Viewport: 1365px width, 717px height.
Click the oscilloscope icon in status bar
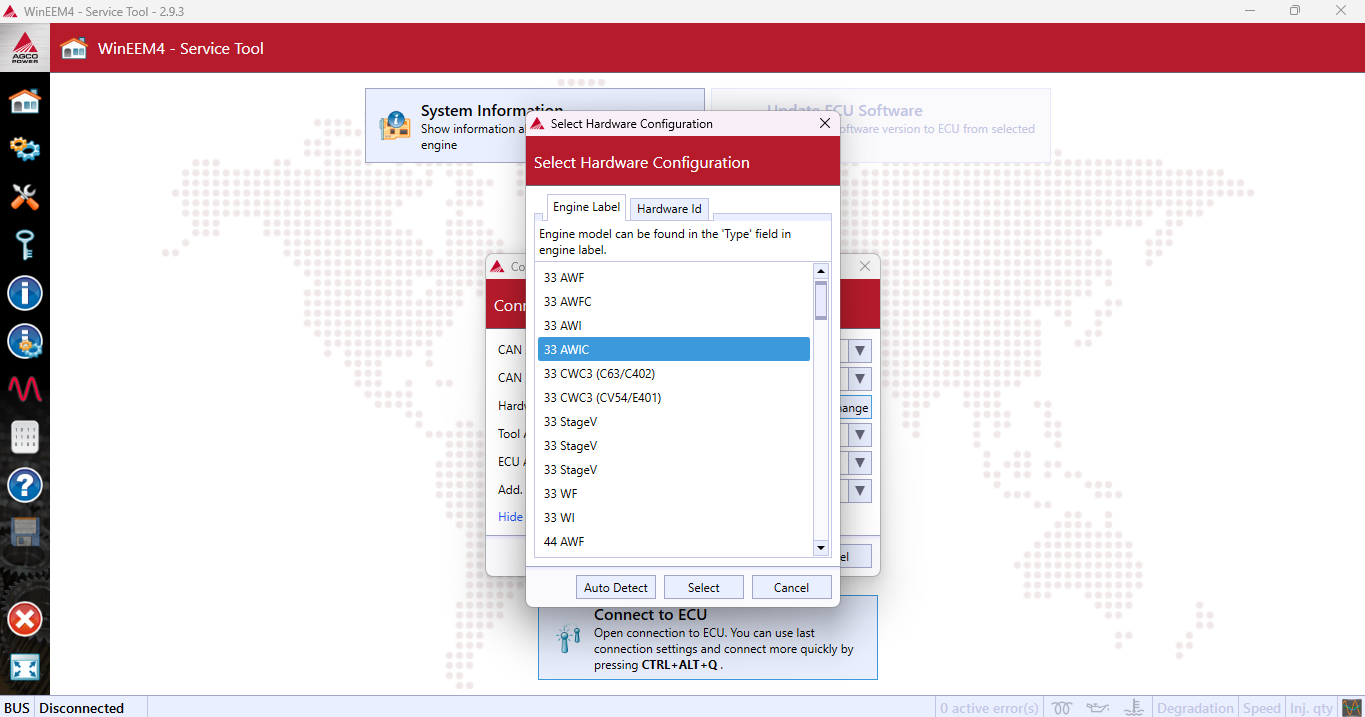click(x=1350, y=708)
